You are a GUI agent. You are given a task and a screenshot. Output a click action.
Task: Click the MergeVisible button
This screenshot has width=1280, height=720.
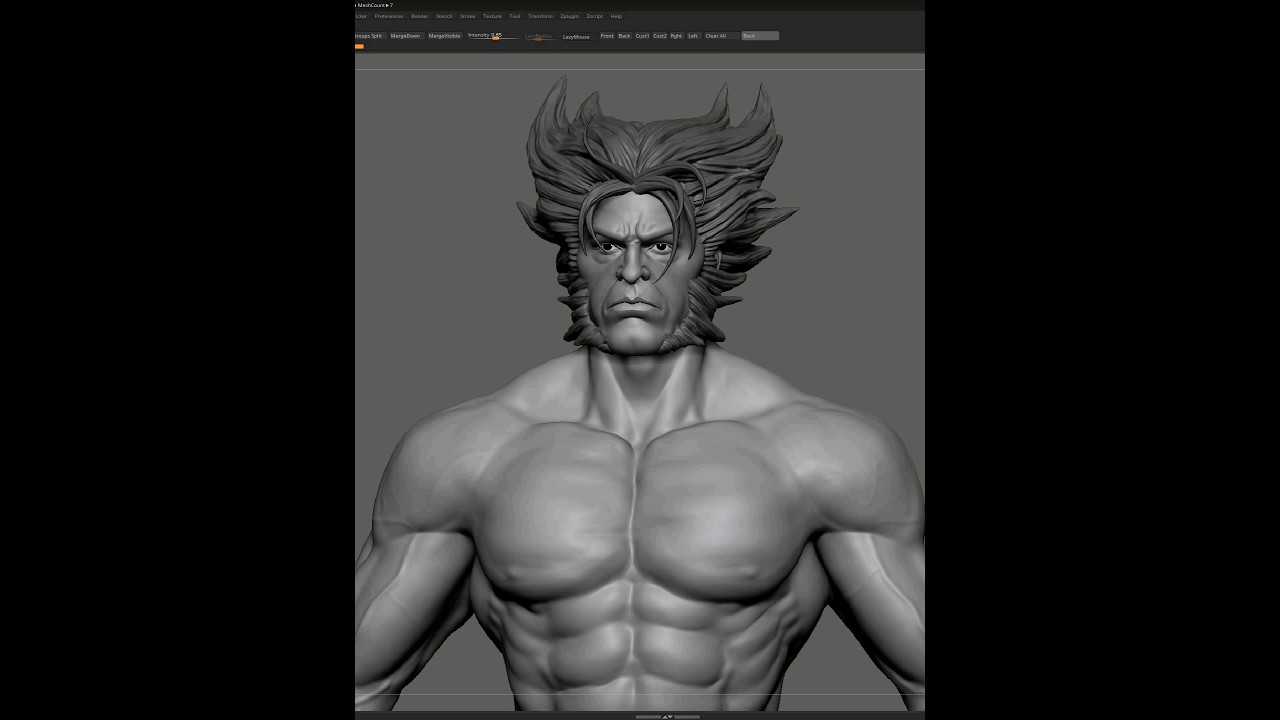444,36
